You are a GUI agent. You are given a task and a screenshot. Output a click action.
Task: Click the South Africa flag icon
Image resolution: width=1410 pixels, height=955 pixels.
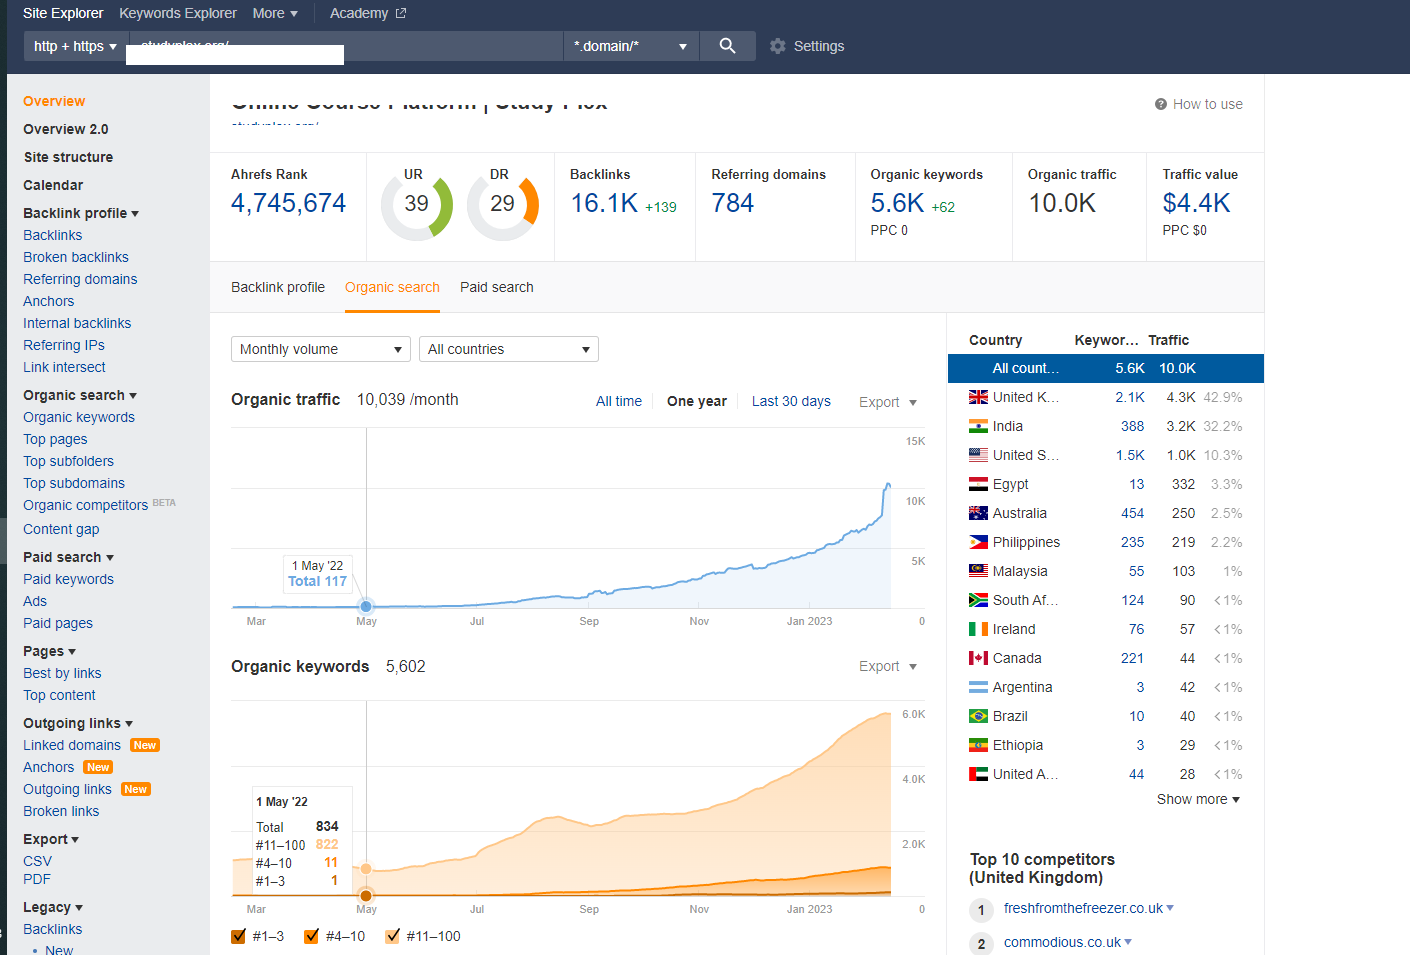pyautogui.click(x=978, y=600)
